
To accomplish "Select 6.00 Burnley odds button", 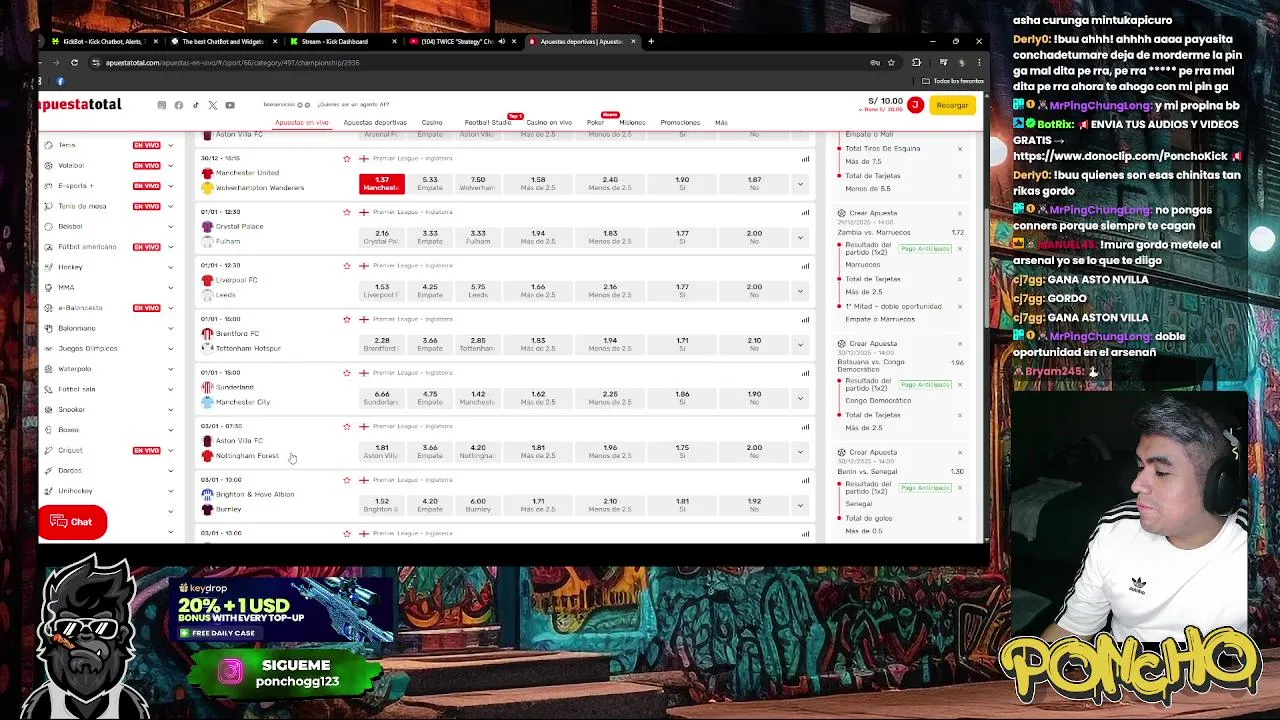I will click(478, 504).
